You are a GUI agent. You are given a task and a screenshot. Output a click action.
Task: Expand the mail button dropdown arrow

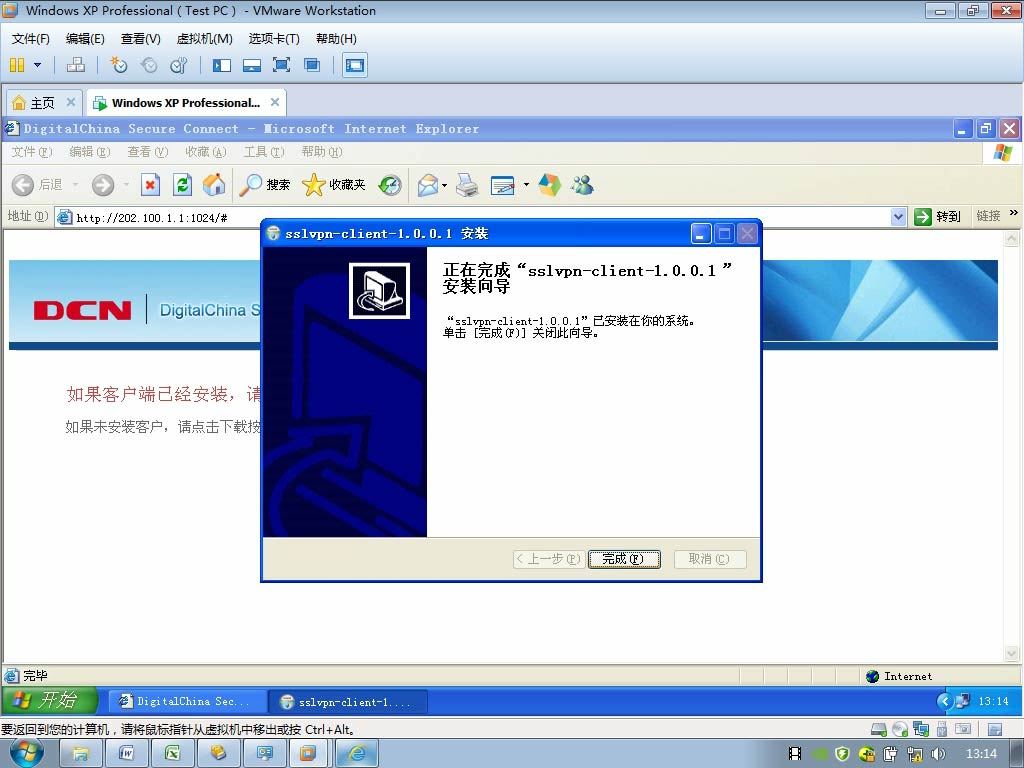tap(445, 185)
